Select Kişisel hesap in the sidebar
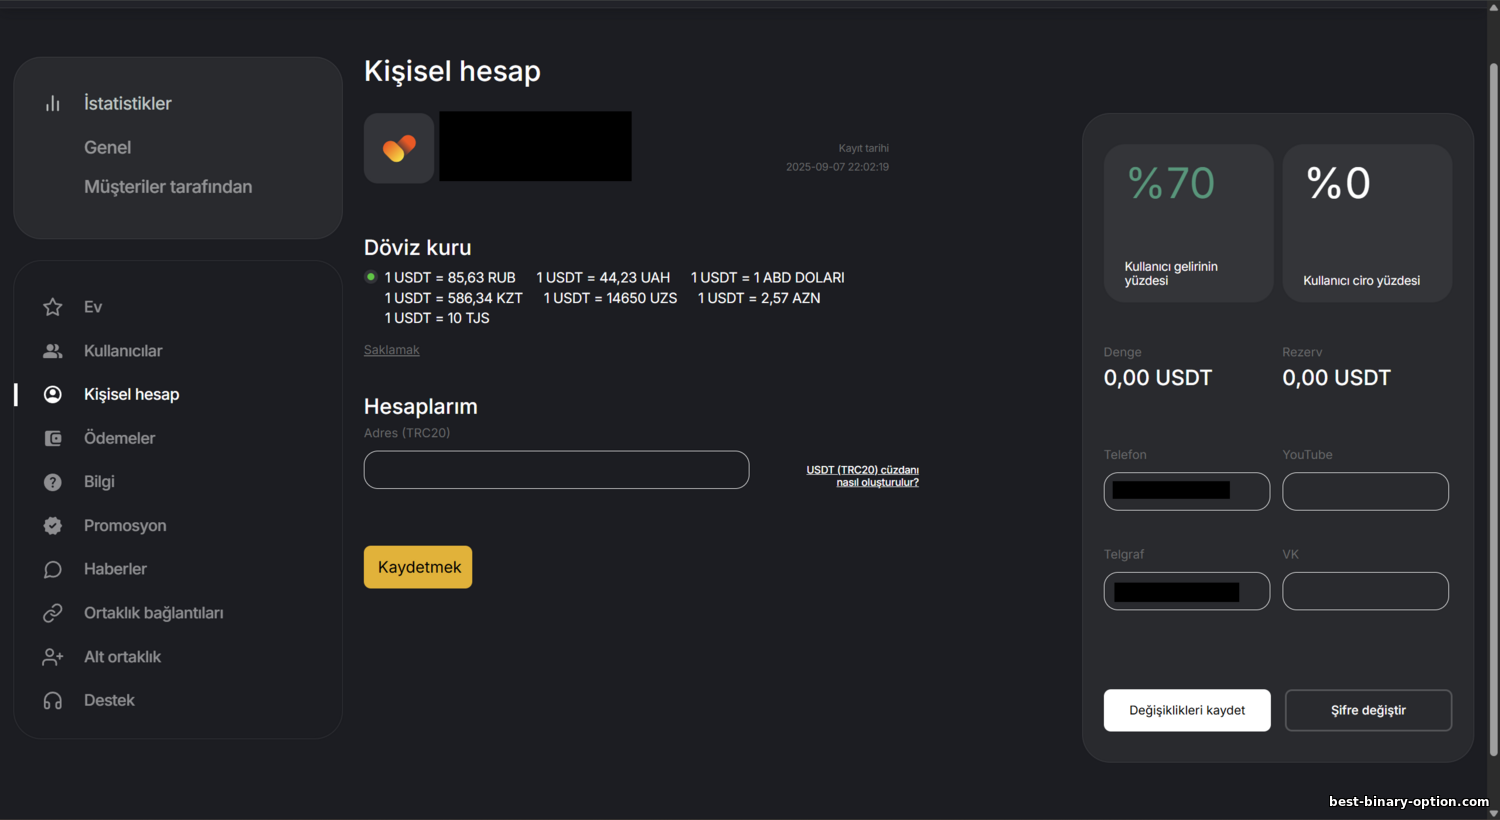Viewport: 1500px width, 820px height. point(131,394)
